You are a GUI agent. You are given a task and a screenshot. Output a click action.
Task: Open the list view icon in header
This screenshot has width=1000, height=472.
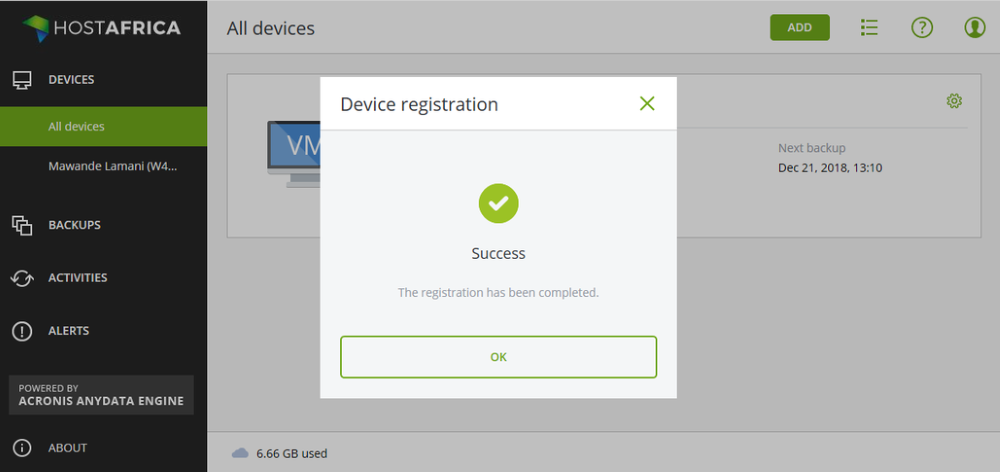869,28
